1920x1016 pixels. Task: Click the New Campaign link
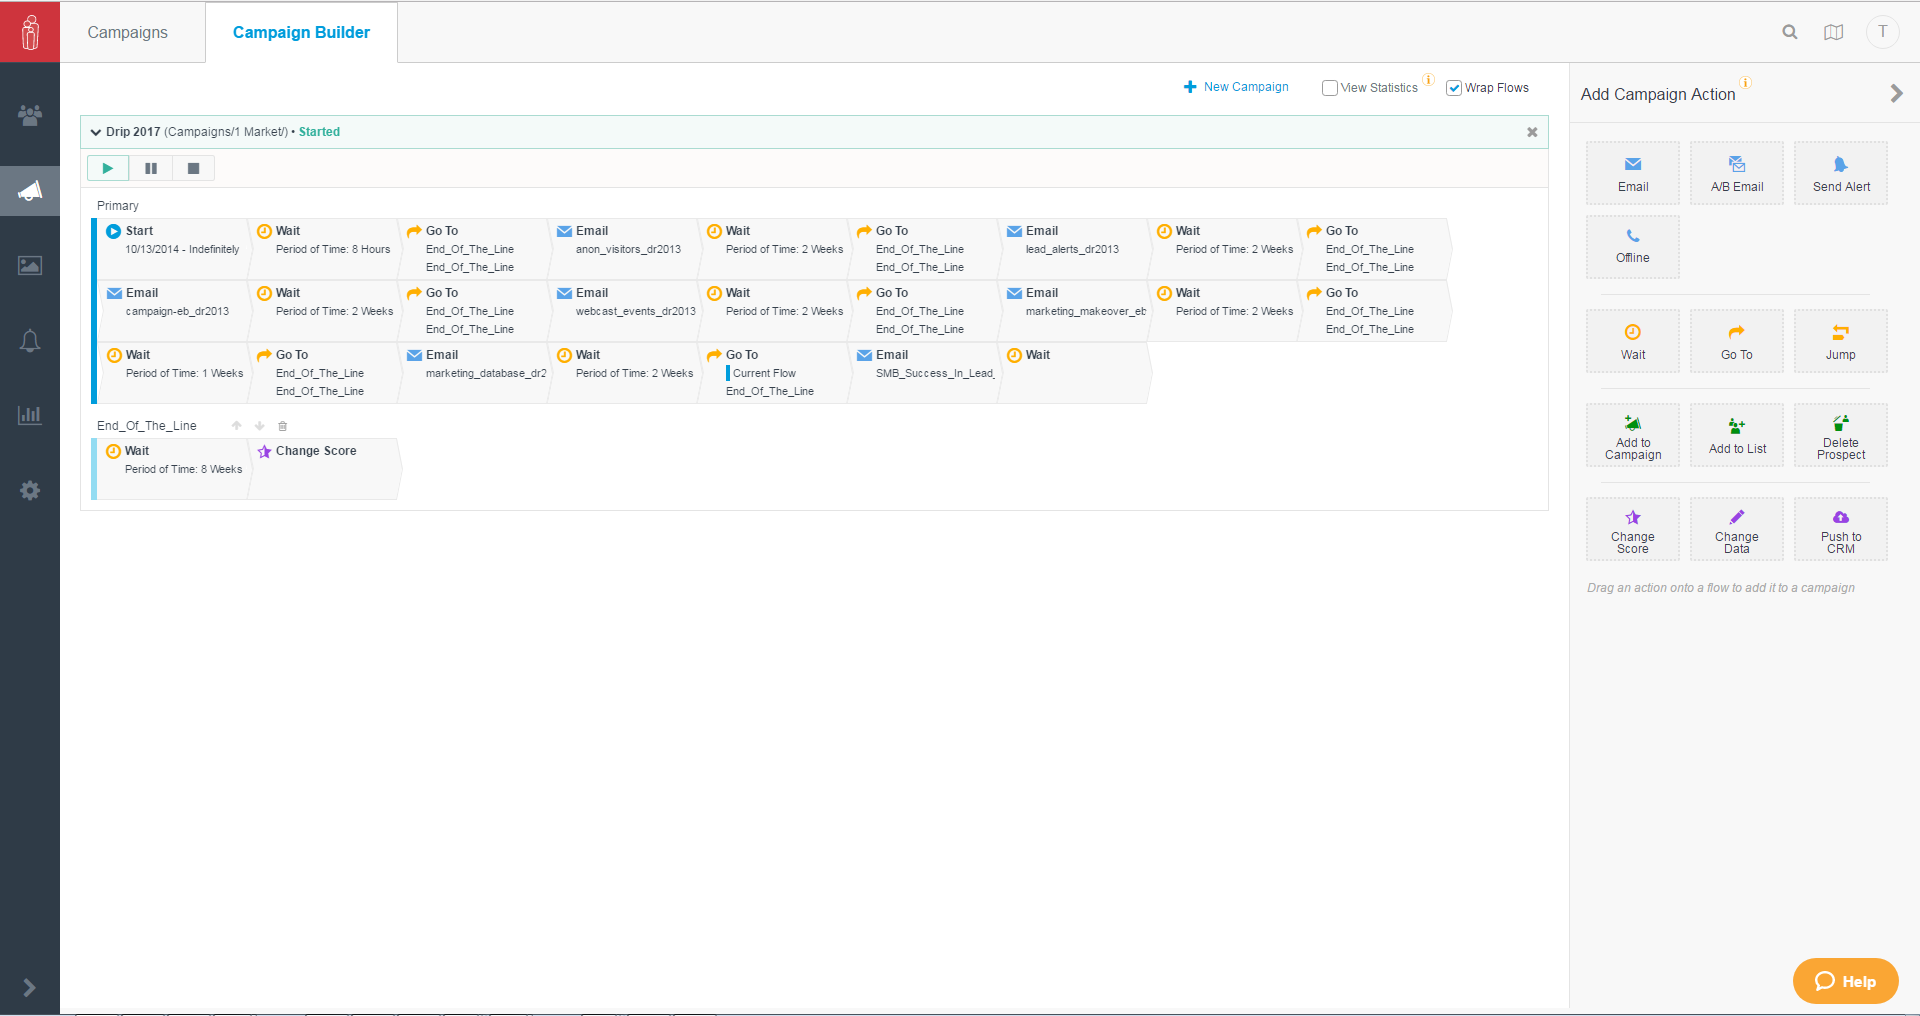coord(1236,87)
